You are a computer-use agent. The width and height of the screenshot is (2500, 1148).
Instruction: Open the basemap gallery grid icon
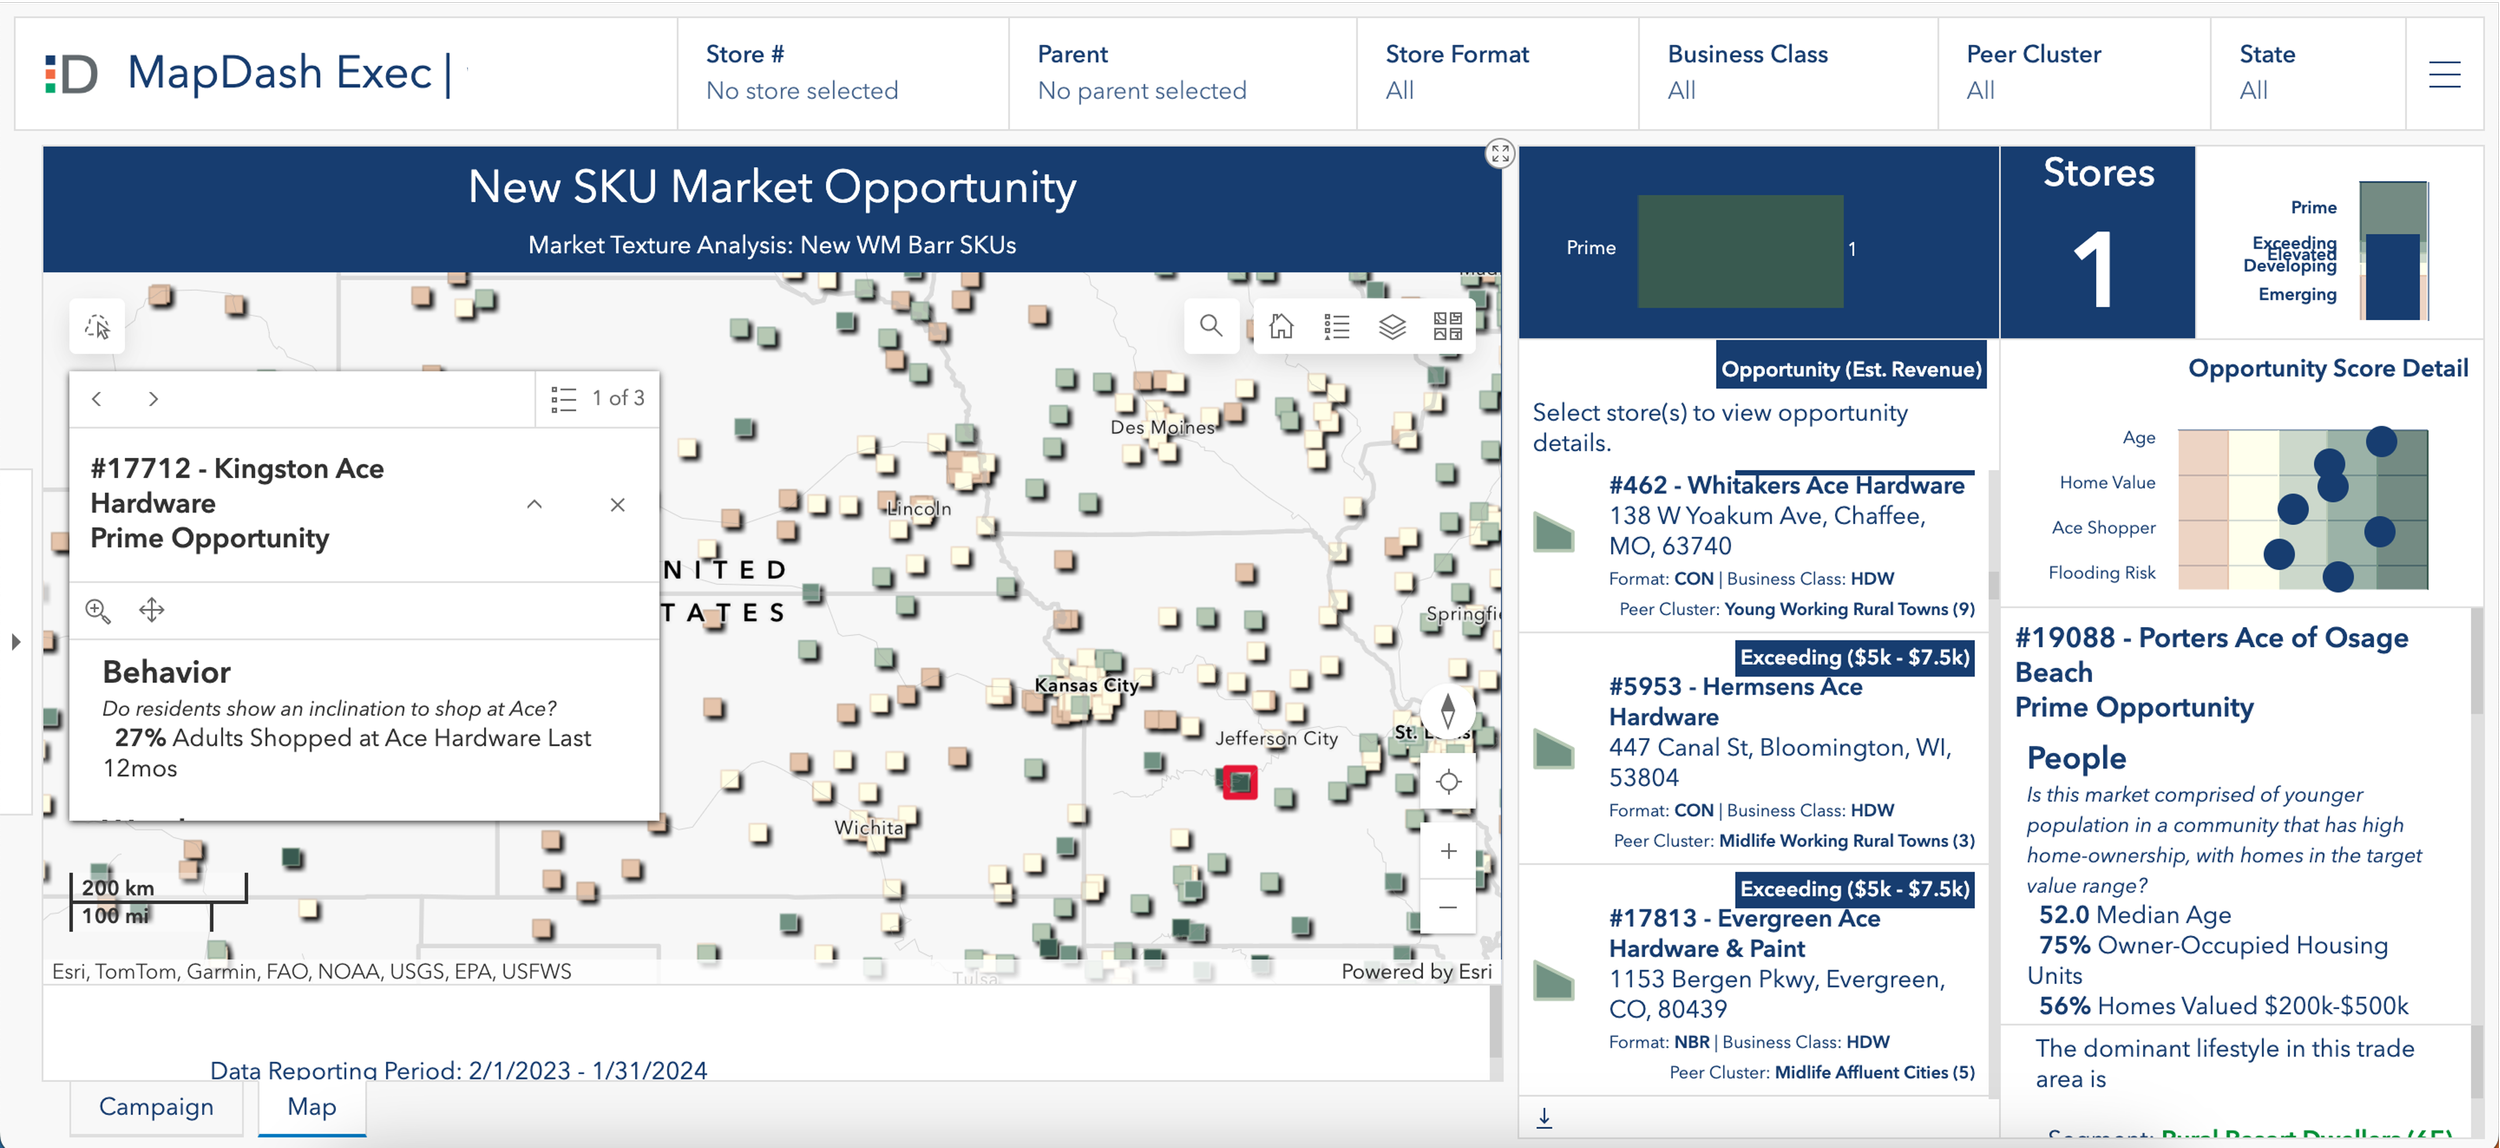click(x=1447, y=326)
